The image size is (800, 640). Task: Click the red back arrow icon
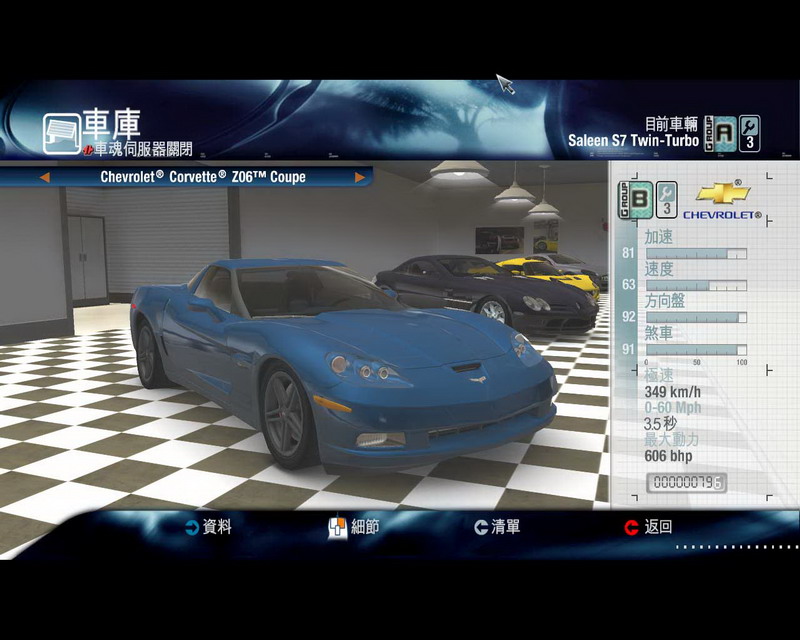click(x=631, y=527)
